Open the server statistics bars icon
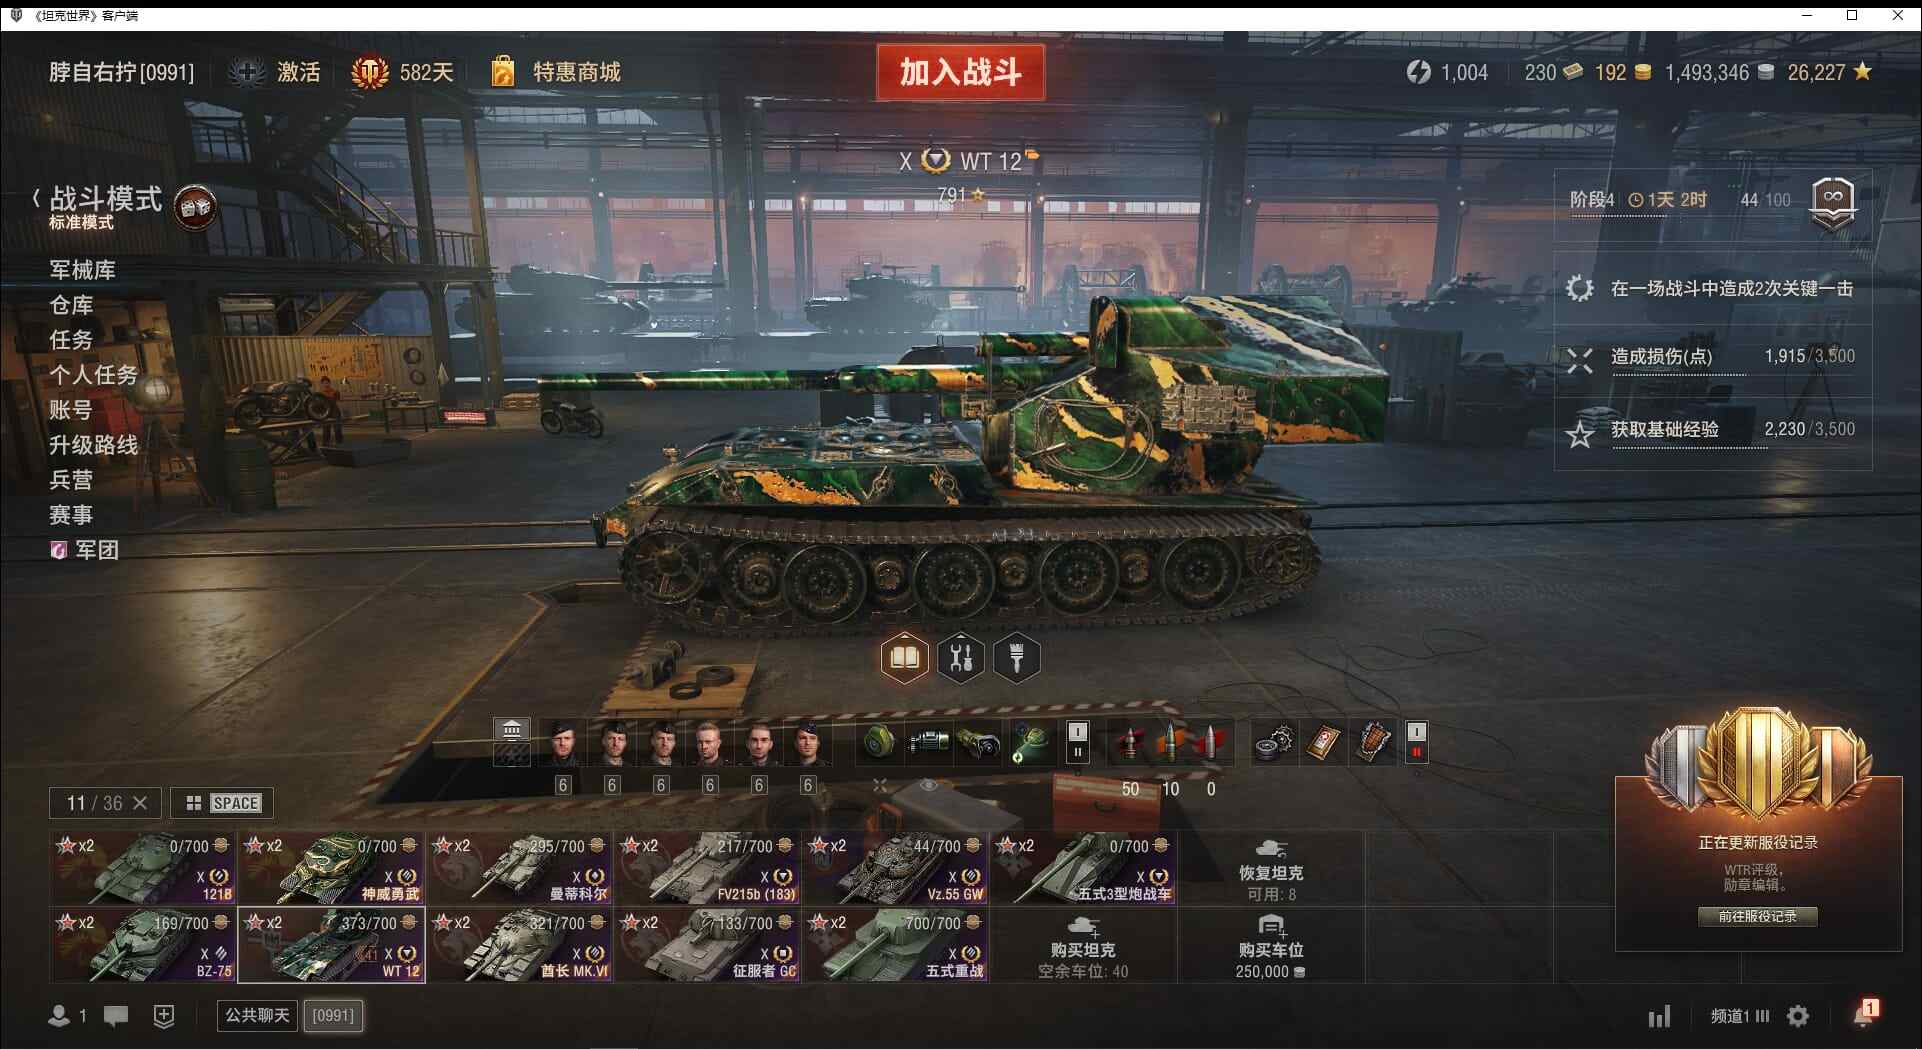The height and width of the screenshot is (1049, 1922). click(x=1659, y=1017)
